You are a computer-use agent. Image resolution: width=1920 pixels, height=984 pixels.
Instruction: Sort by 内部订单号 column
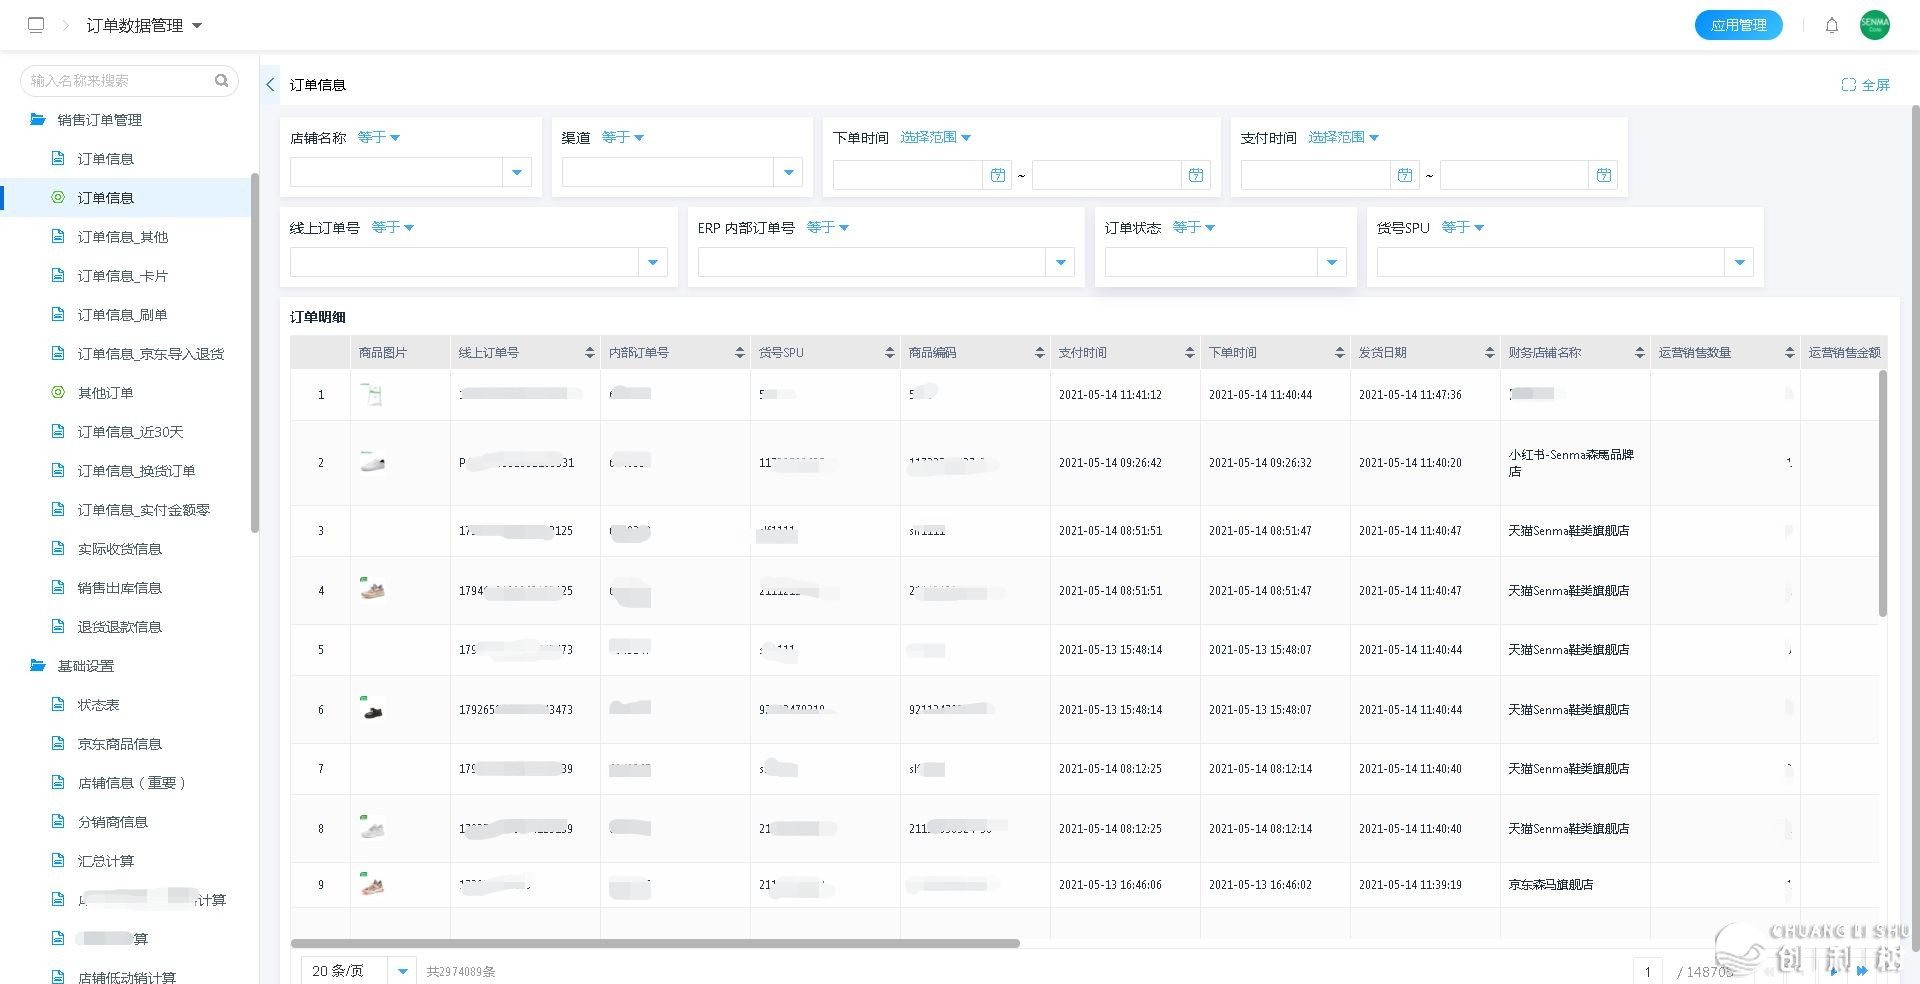pyautogui.click(x=740, y=353)
